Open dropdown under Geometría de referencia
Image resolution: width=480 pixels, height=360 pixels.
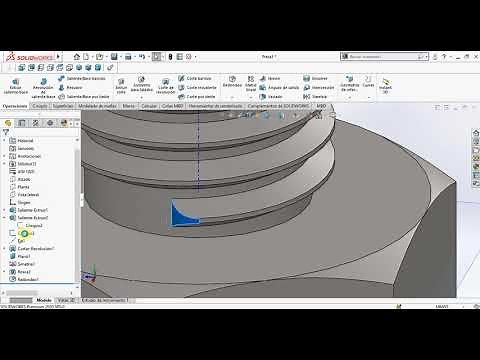coord(349,97)
